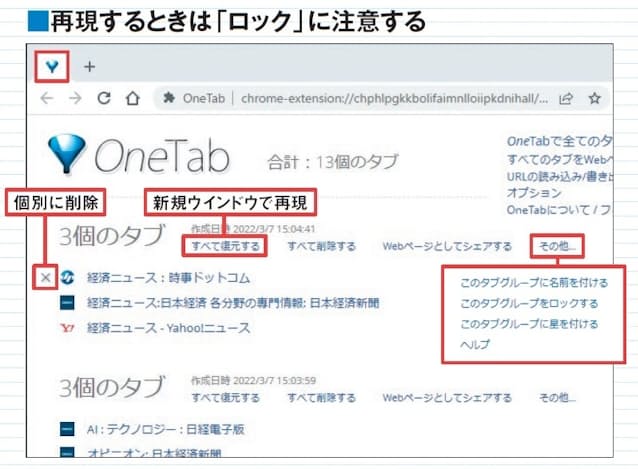This screenshot has height=469, width=638.
Task: Click the large OneTab funnel logo
Action: [x=67, y=154]
